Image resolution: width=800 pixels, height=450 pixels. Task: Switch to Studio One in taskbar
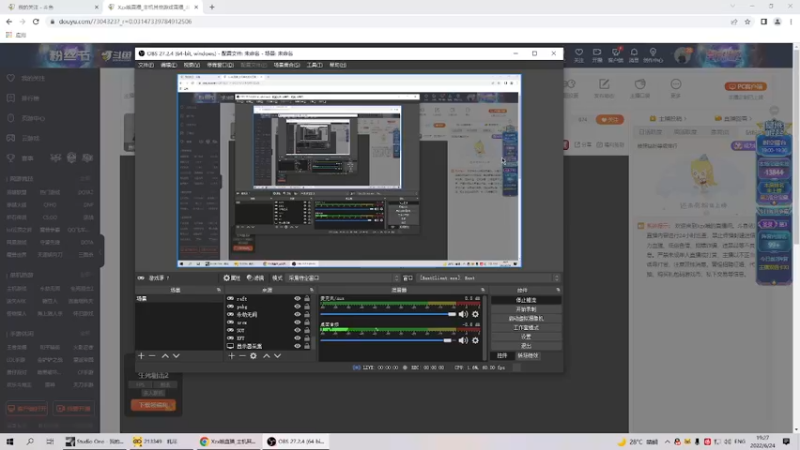[94, 441]
